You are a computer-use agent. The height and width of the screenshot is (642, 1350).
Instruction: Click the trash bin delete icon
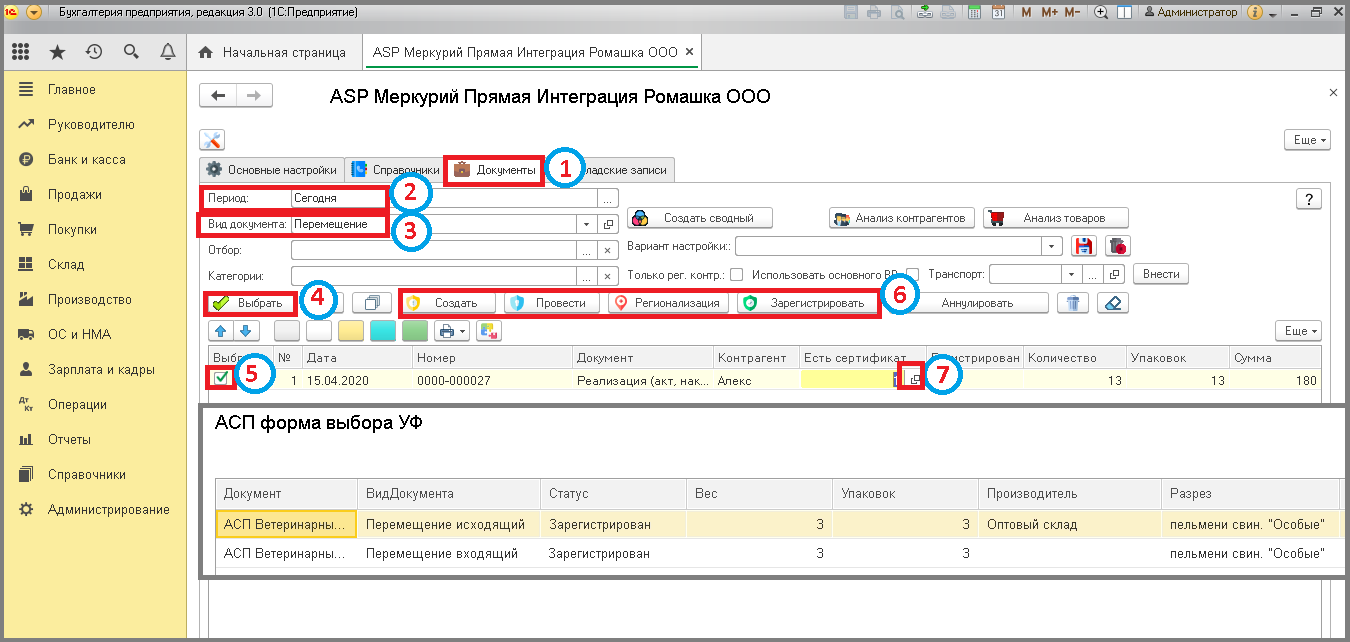[1073, 303]
